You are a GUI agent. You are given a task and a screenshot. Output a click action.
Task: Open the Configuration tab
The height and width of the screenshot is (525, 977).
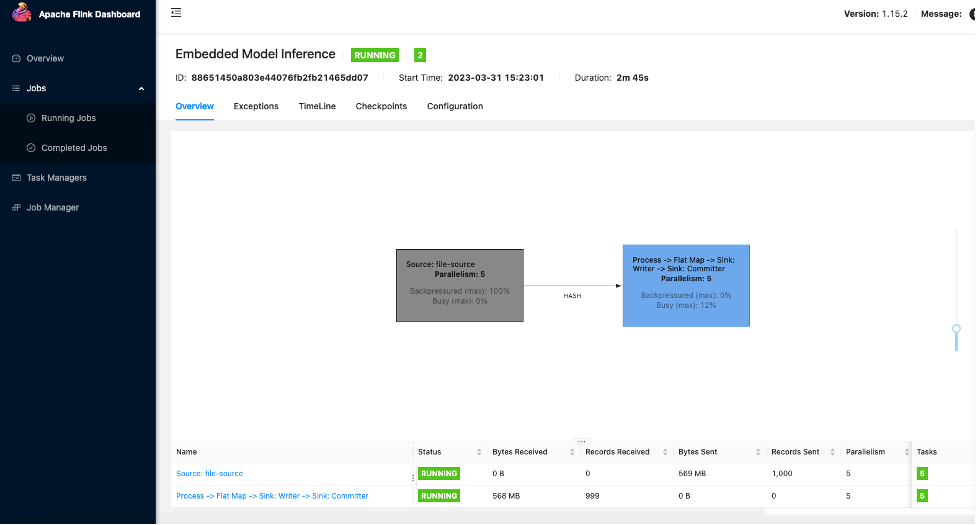pyautogui.click(x=455, y=106)
